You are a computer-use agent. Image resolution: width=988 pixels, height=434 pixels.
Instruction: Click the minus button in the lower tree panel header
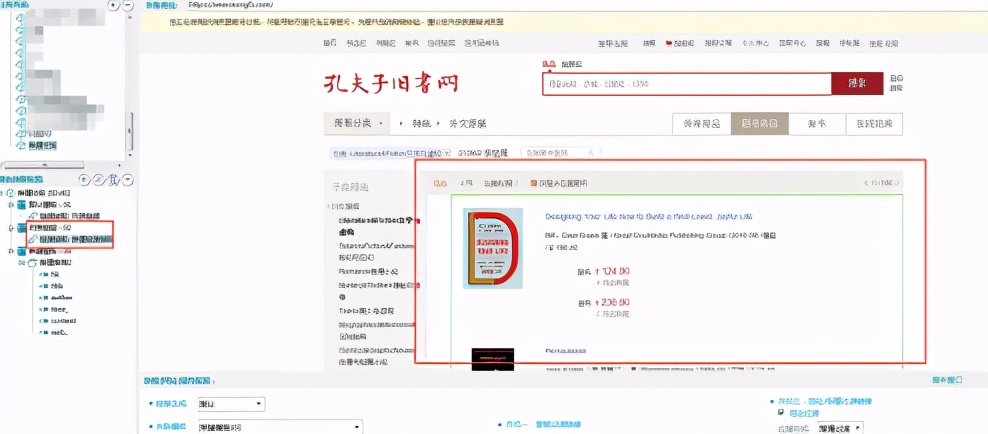(x=128, y=180)
